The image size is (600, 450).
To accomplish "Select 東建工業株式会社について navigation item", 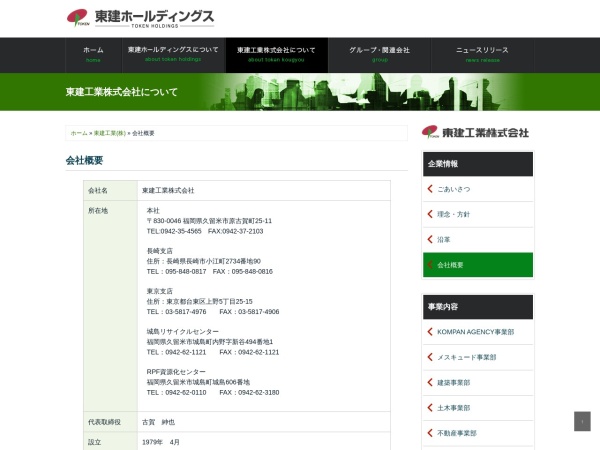I will [x=276, y=55].
